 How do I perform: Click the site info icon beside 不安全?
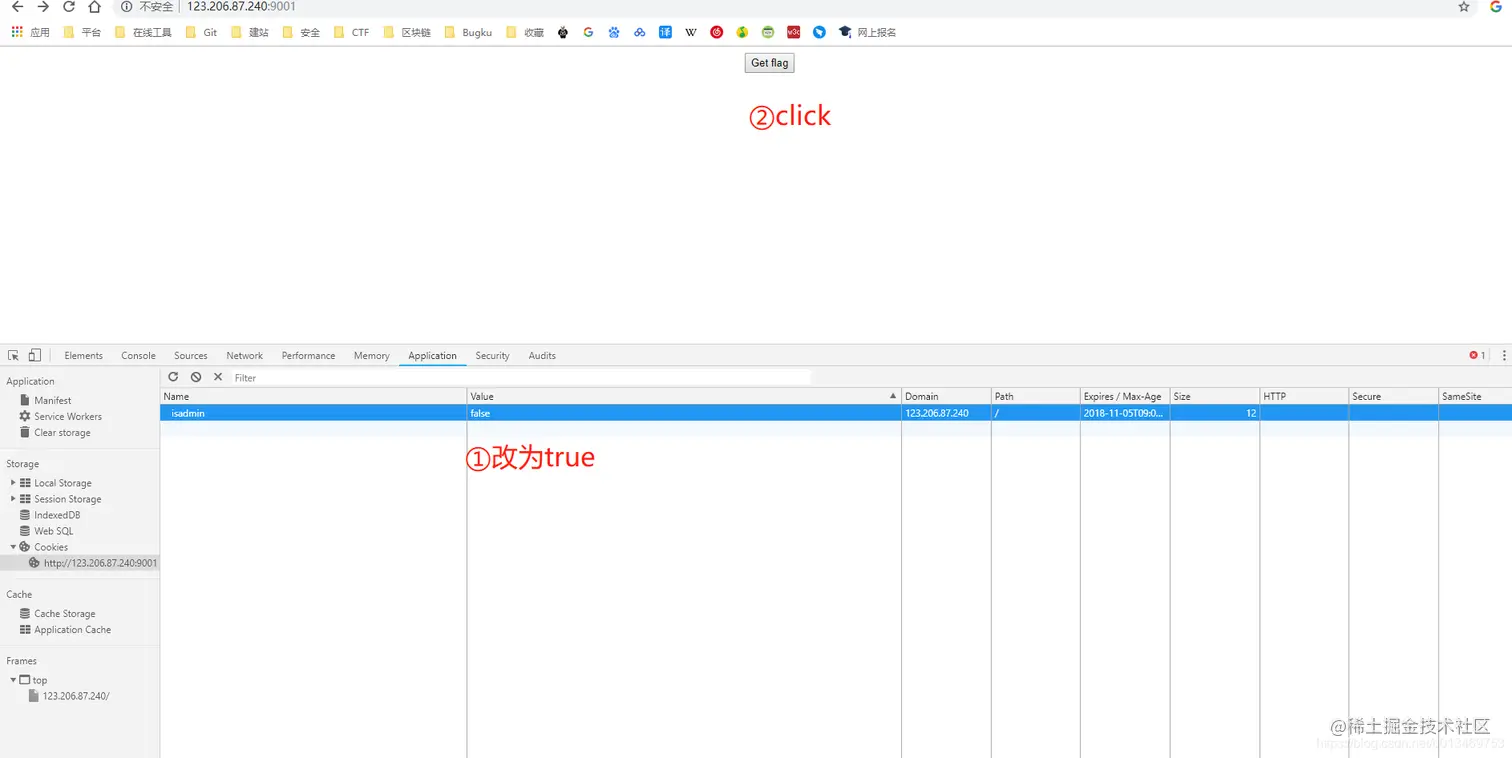[x=127, y=6]
